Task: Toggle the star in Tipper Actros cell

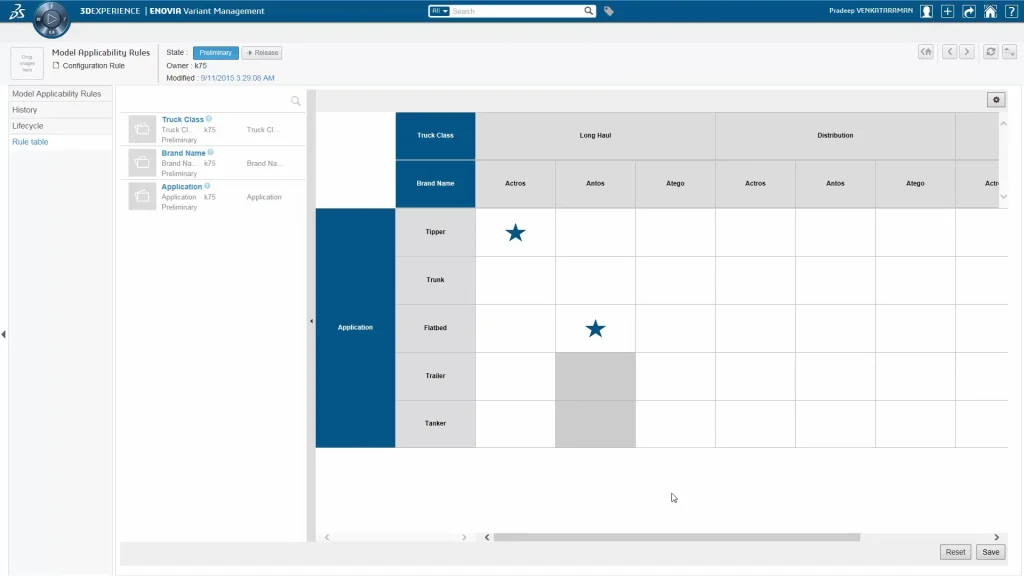Action: [515, 233]
